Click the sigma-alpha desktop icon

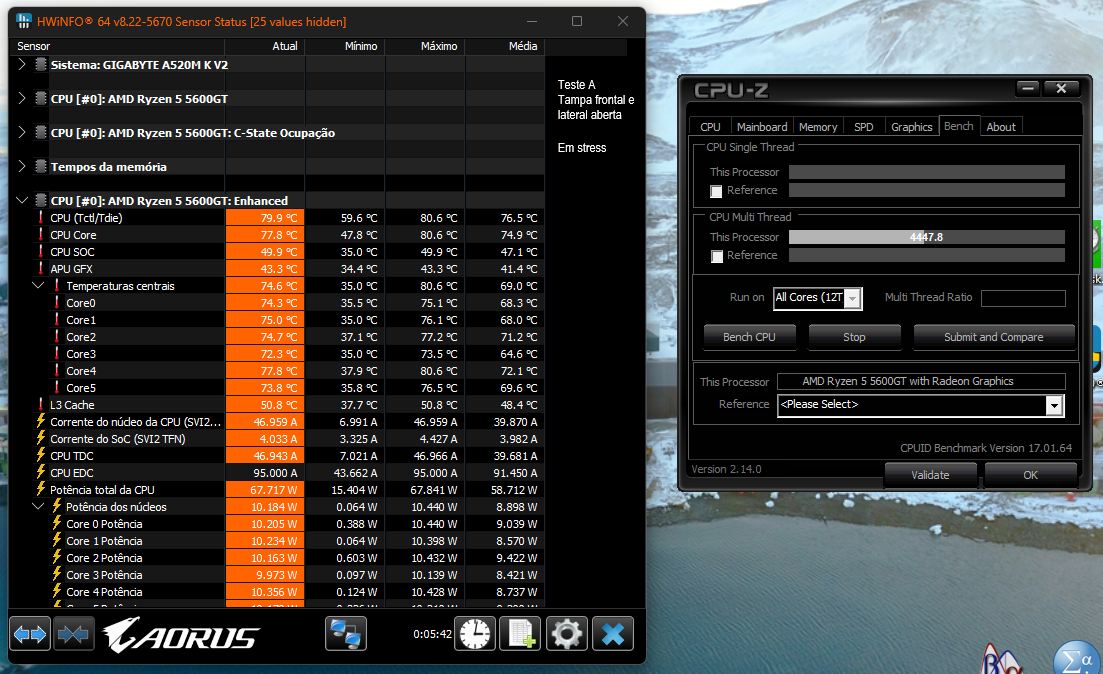click(1077, 658)
